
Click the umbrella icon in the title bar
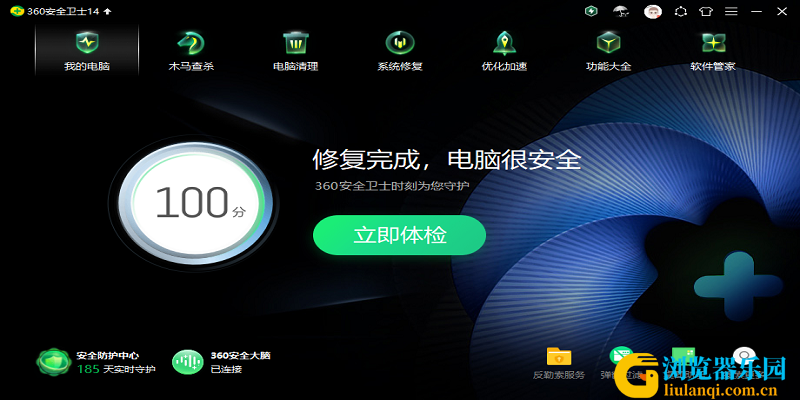(621, 11)
